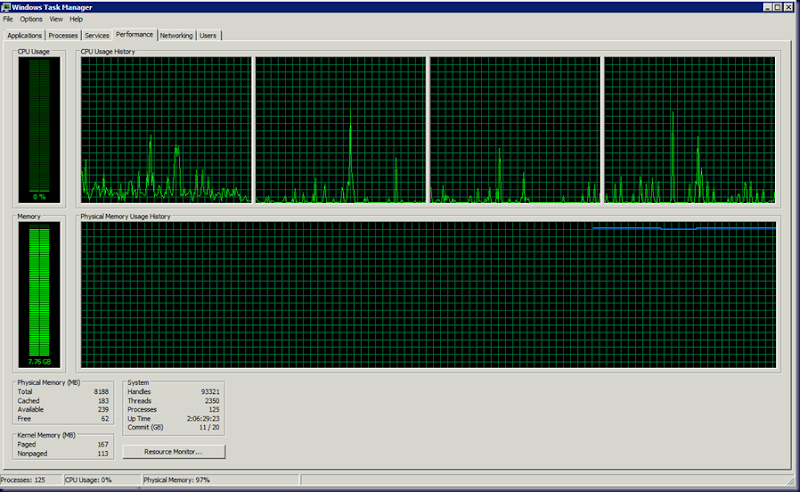
Task: Minimize the Task Manager window
Action: (767, 7)
